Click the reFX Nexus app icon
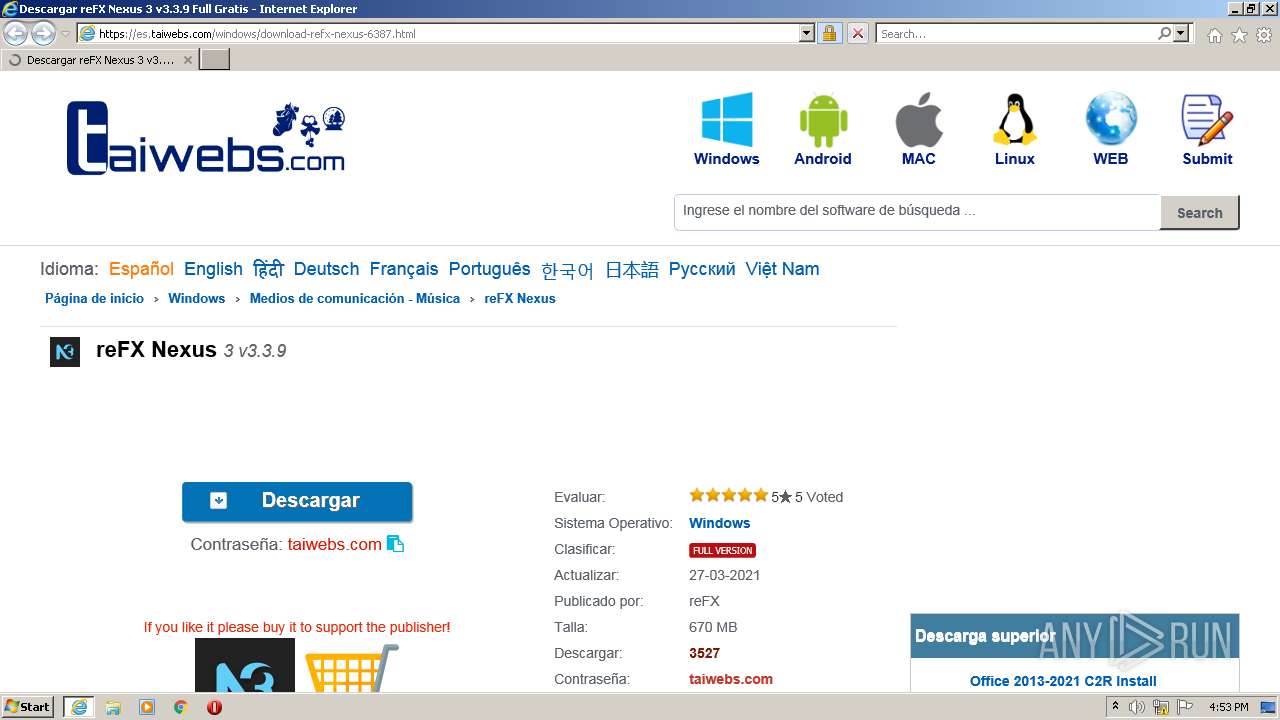The width and height of the screenshot is (1280, 720). pos(65,352)
